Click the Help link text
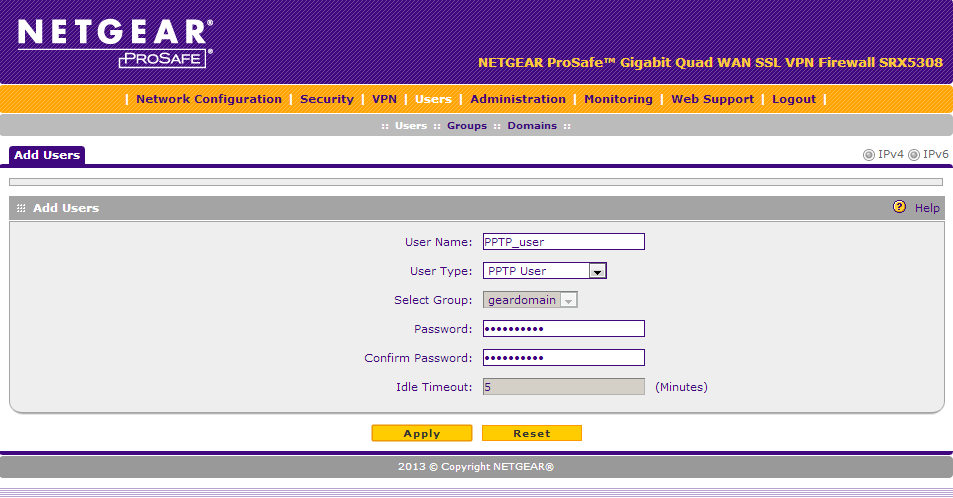Screen dimensions: 953x498 927,208
